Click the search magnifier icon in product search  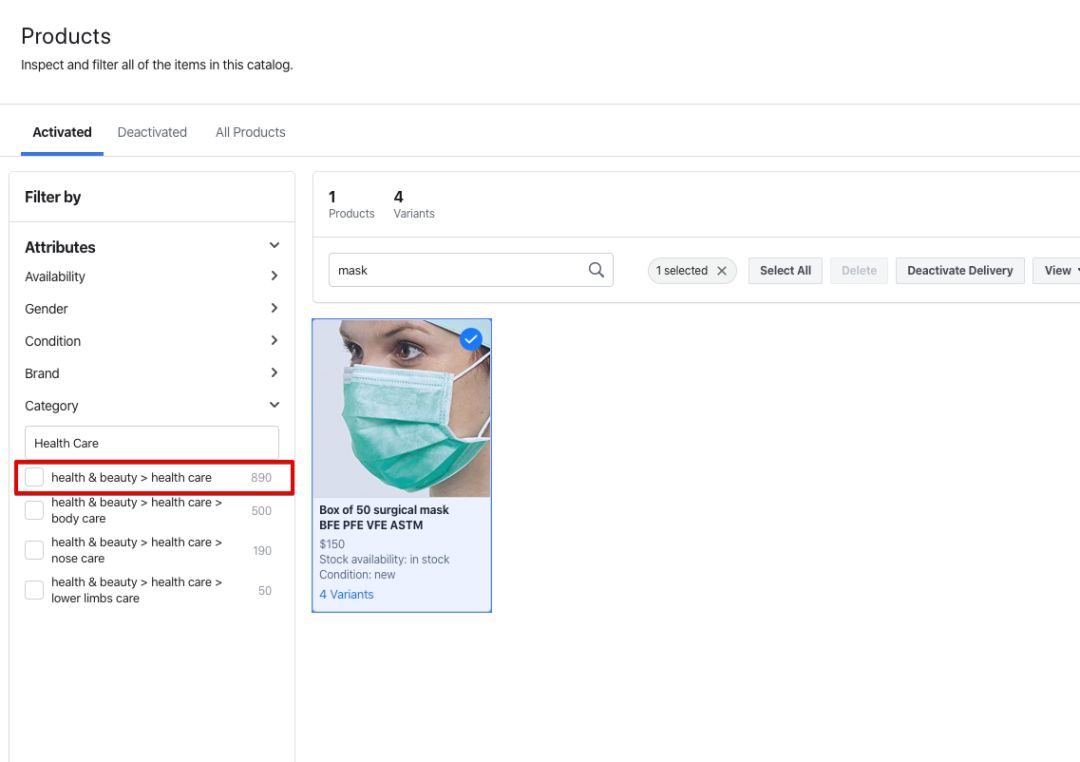click(596, 270)
